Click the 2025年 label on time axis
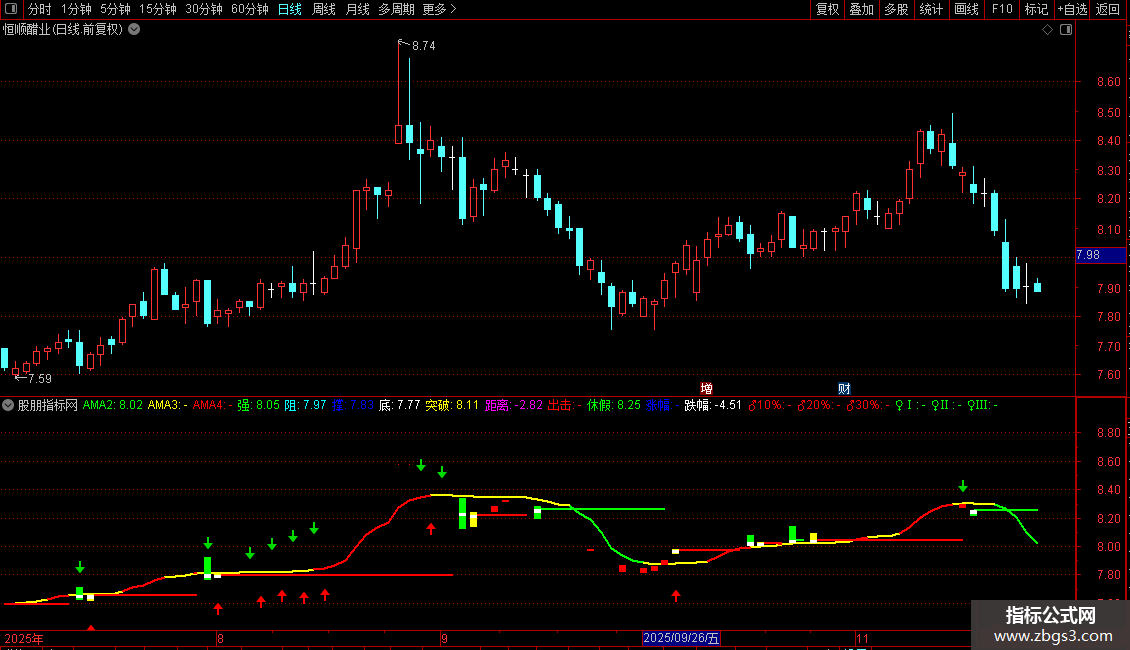 coord(24,638)
